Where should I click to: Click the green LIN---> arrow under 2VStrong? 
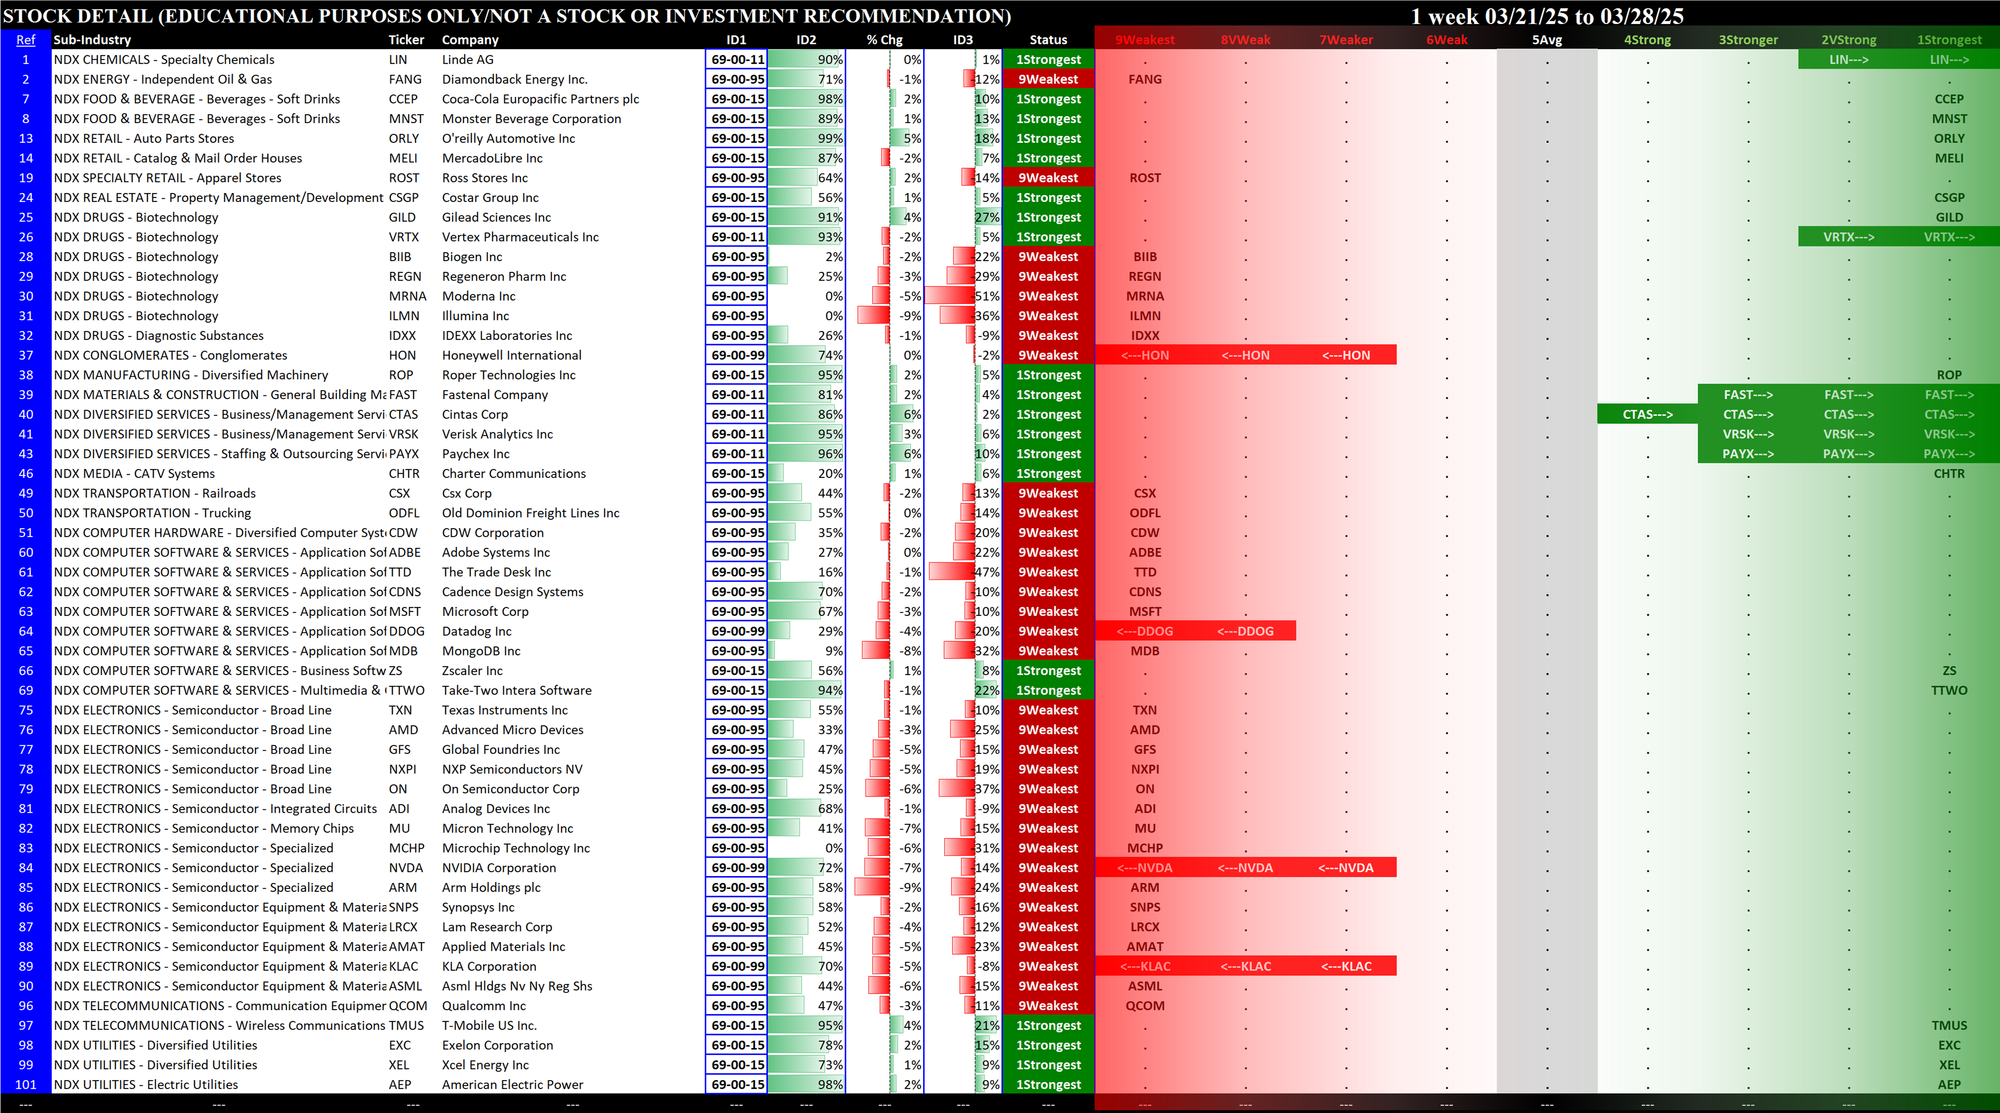(x=1848, y=60)
